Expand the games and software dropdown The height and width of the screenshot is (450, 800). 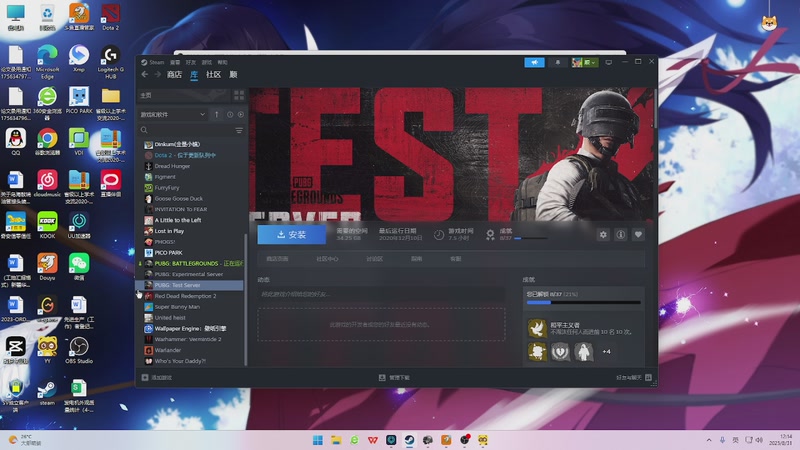click(x=173, y=114)
